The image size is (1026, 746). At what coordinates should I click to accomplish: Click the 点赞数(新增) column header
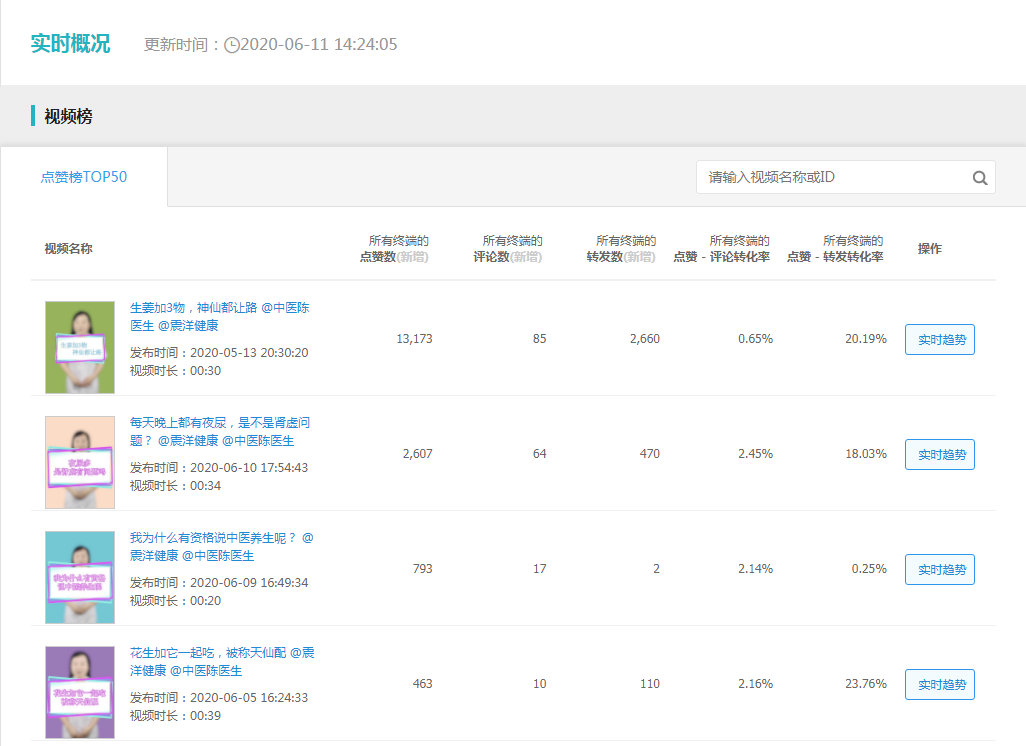pyautogui.click(x=395, y=249)
